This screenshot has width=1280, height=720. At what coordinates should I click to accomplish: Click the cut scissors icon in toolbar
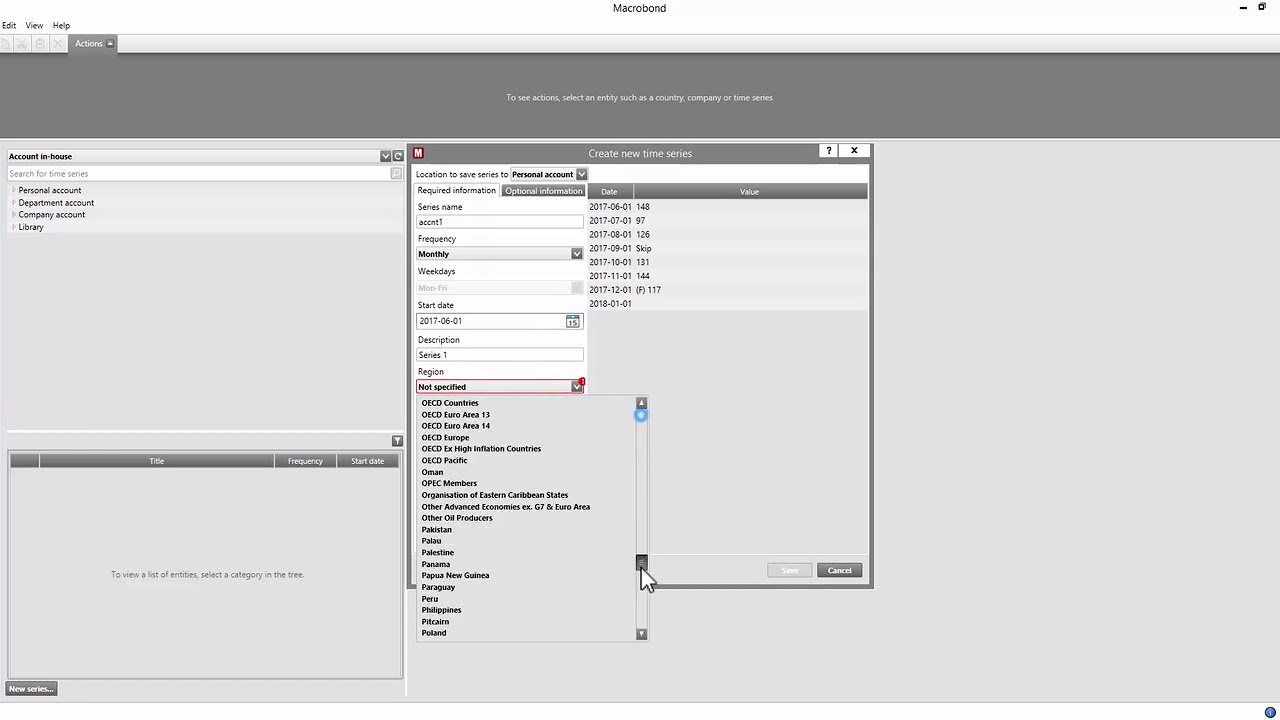coord(22,43)
